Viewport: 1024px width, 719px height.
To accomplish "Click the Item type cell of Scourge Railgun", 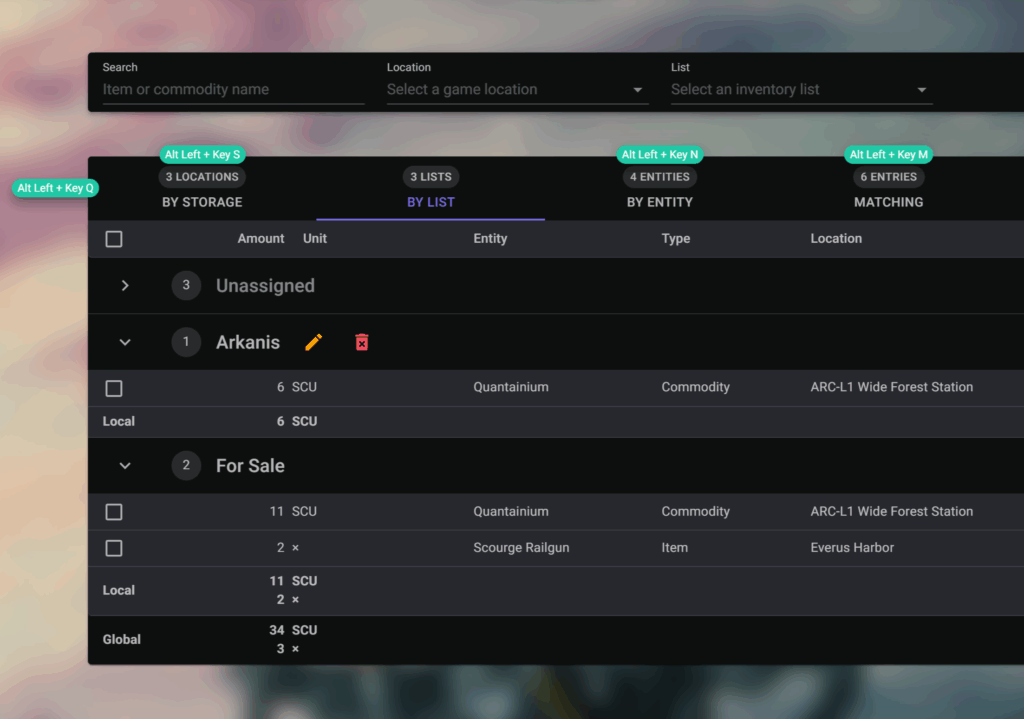I will [x=674, y=547].
